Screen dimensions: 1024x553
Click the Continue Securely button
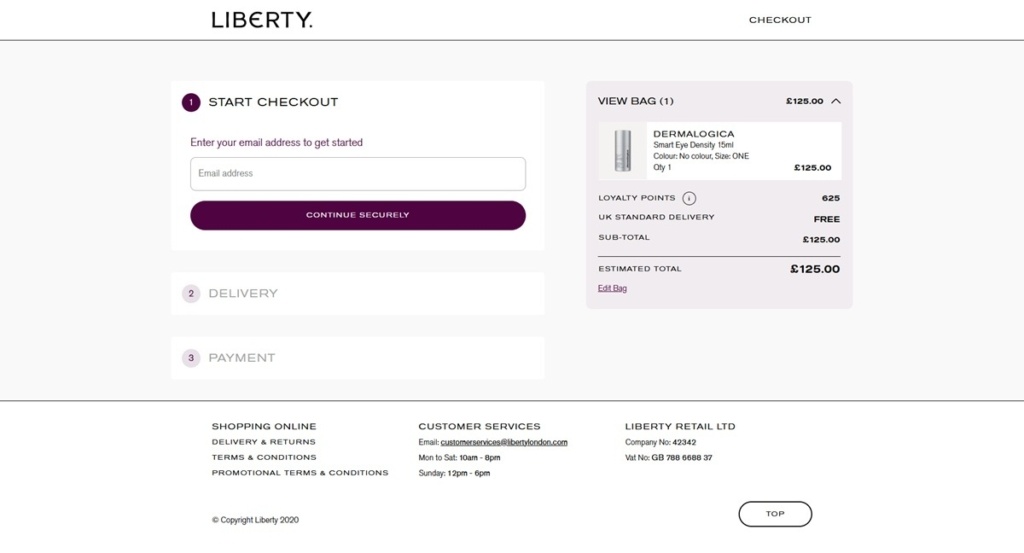pyautogui.click(x=358, y=215)
